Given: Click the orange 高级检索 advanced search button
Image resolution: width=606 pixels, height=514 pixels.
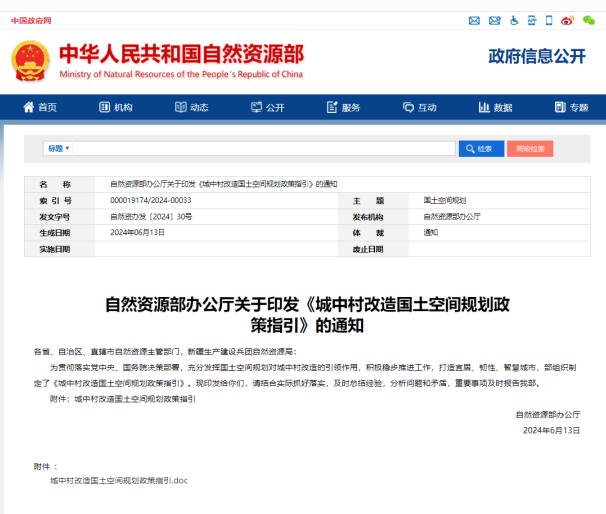Looking at the screenshot, I should (530, 149).
